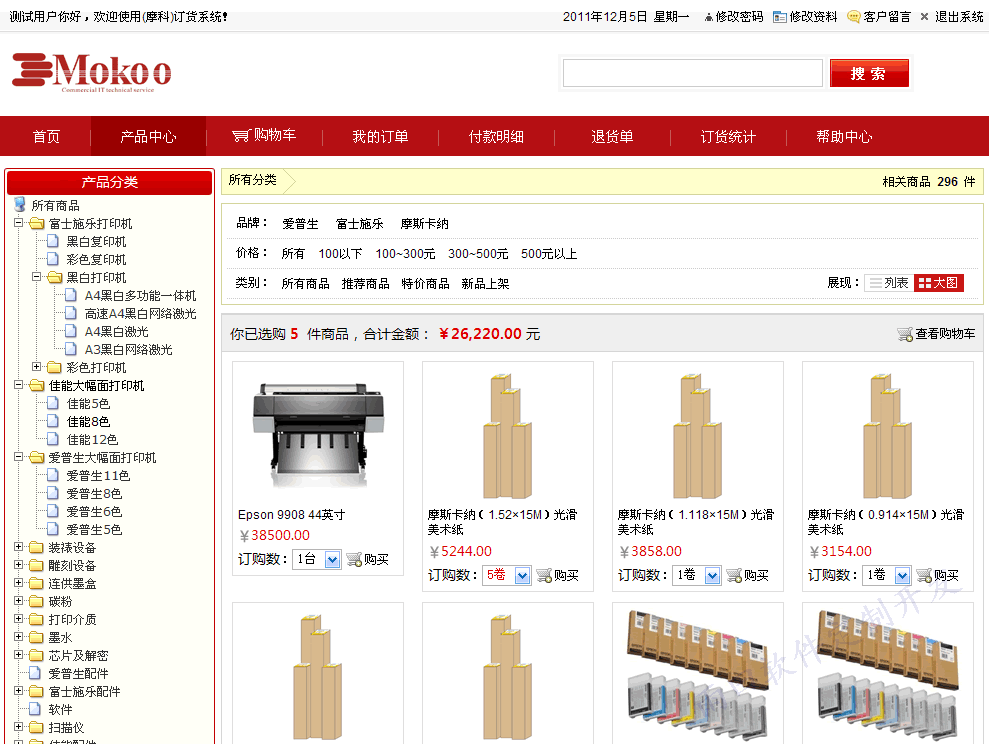Open quantity dropdown for 1.52×15M paper
Screen dimensions: 989x744
[522, 576]
